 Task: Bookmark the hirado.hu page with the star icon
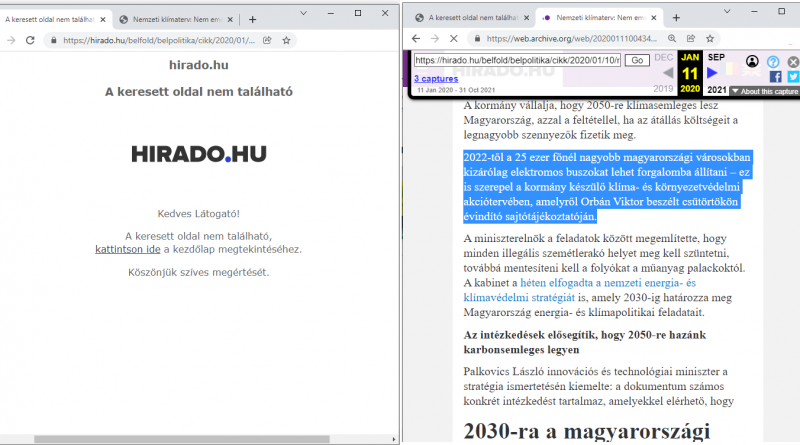tap(286, 40)
